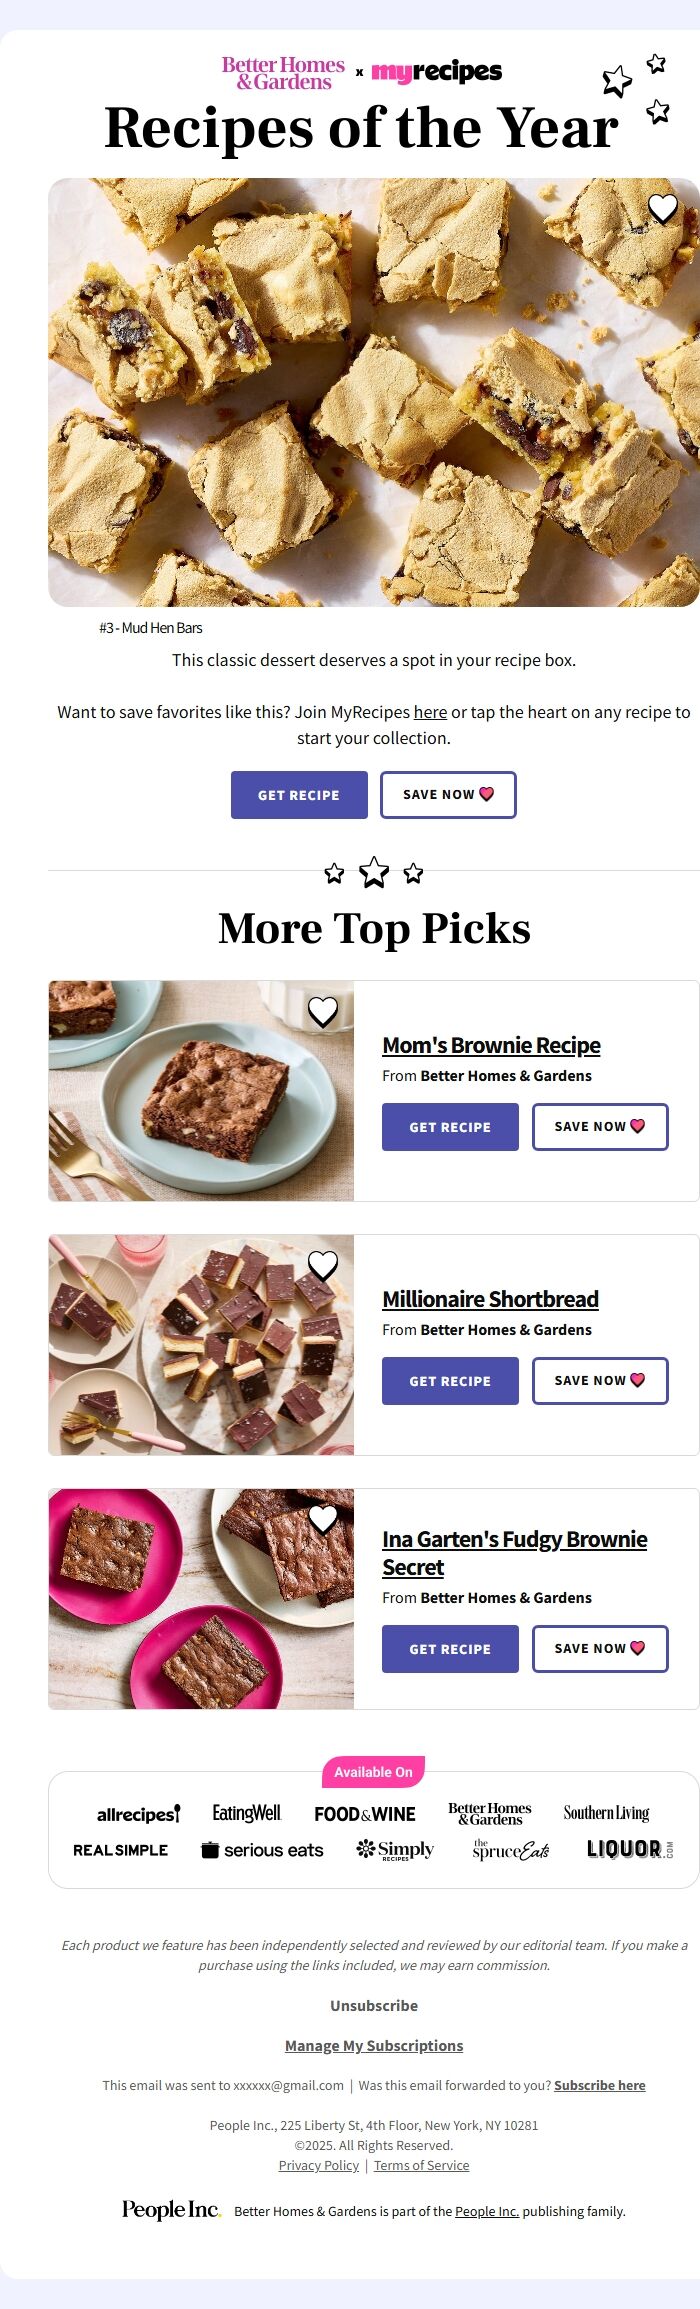Open Mom's Brownie Recipe title link
Viewport: 700px width, 2309px height.
(x=491, y=1045)
